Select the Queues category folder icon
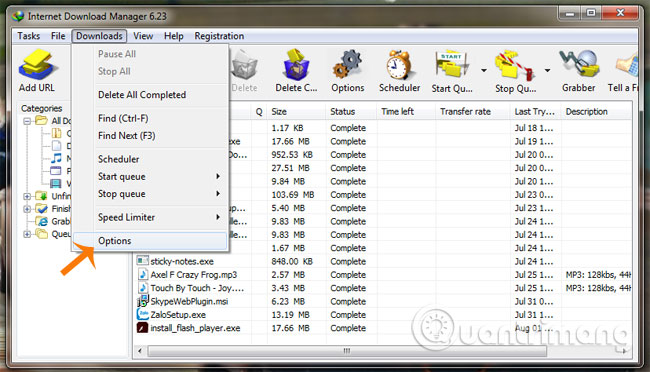This screenshot has height=372, width=650. point(41,234)
